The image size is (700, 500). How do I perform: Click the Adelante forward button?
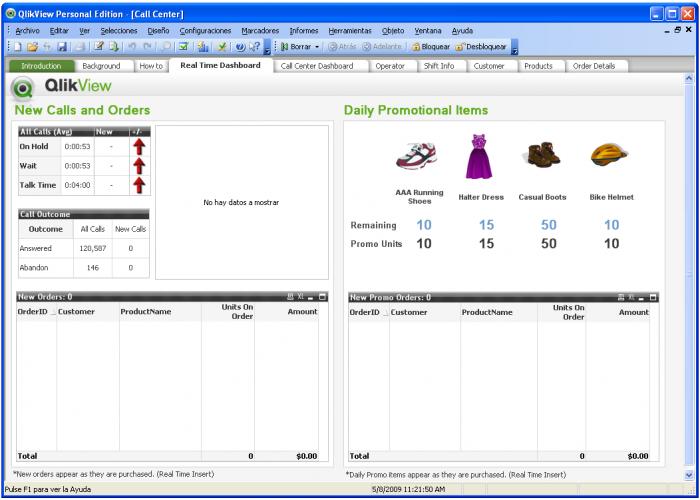pos(382,47)
